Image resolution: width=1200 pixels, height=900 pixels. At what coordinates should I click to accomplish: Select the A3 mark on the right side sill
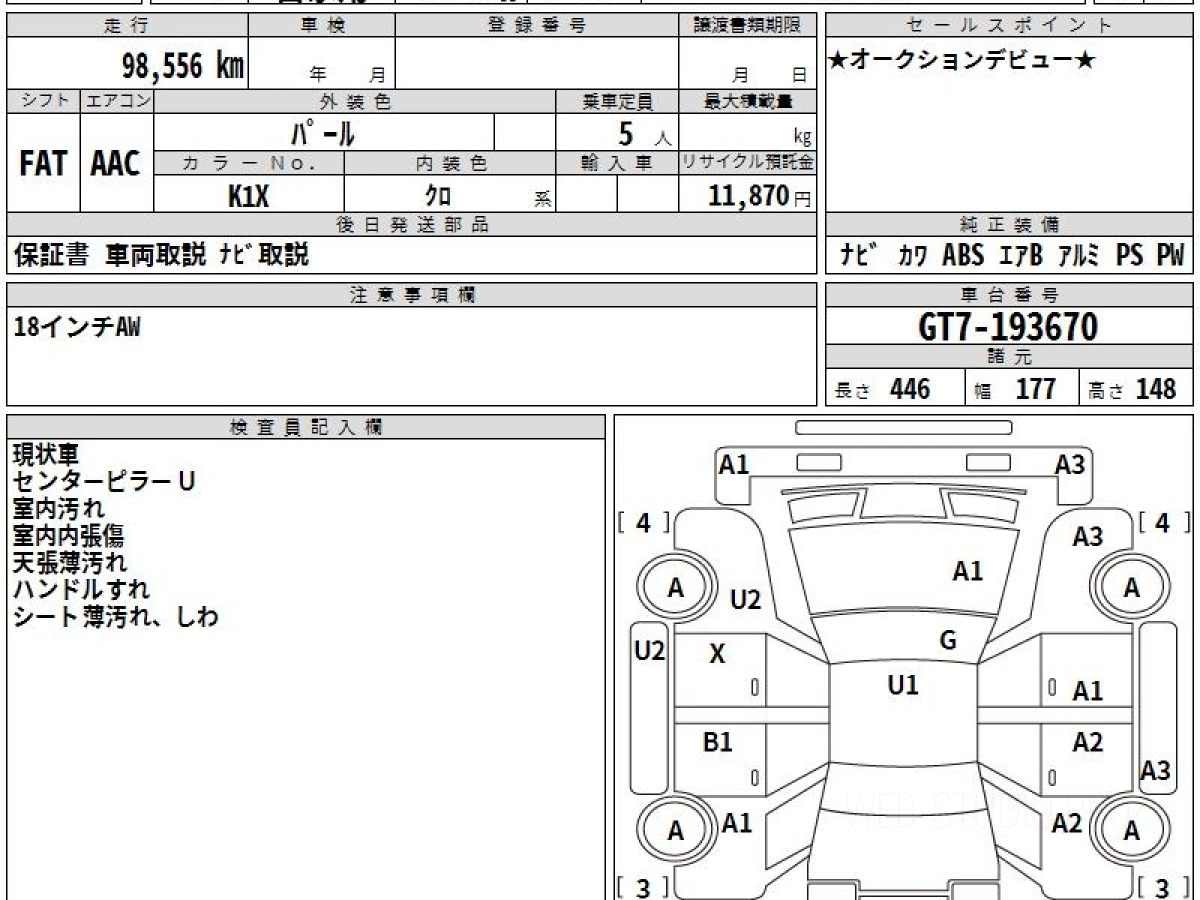point(1156,770)
